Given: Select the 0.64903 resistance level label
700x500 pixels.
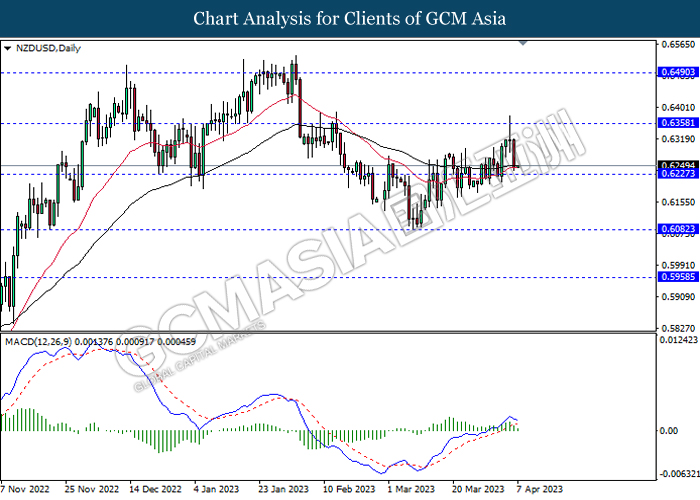Looking at the screenshot, I should 678,72.
